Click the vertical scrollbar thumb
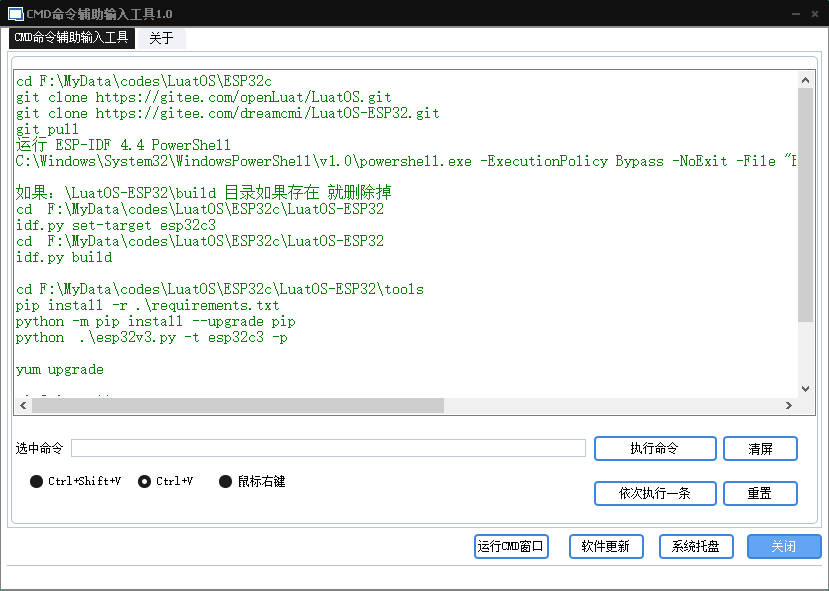 click(x=805, y=205)
